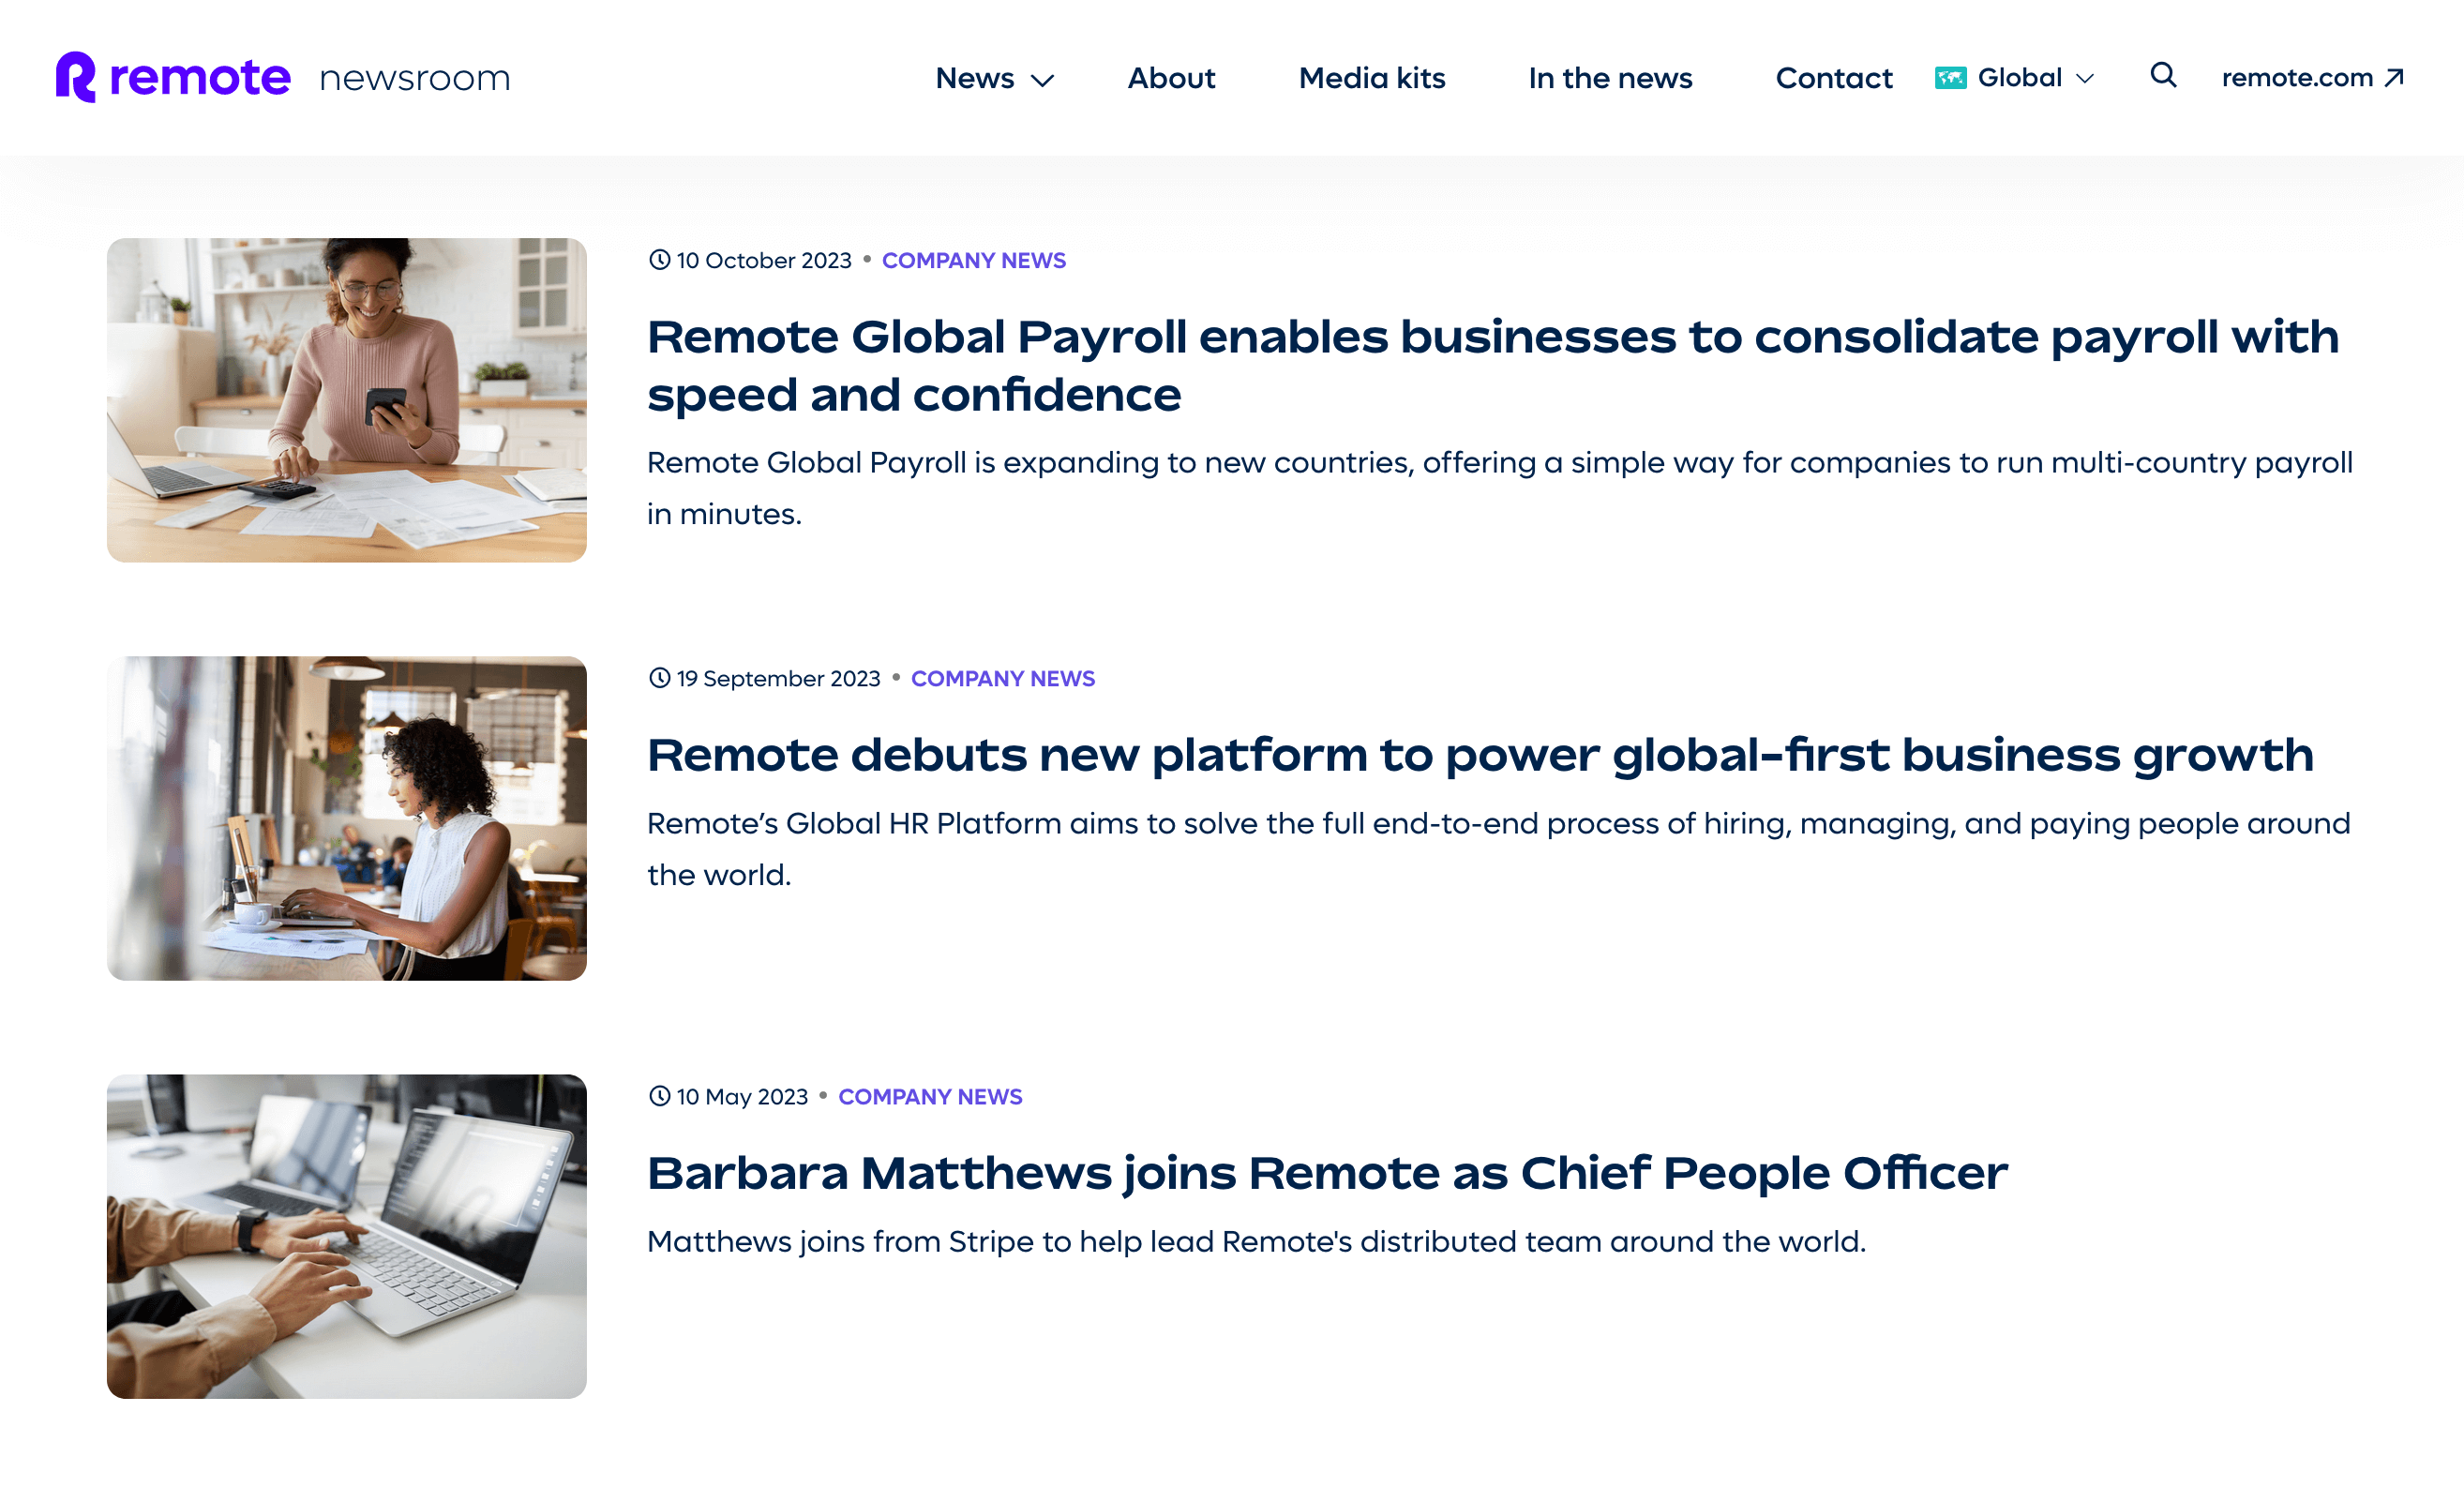Image resolution: width=2464 pixels, height=1487 pixels.
Task: Open the Barbara Matthews article headline
Action: (1327, 1172)
